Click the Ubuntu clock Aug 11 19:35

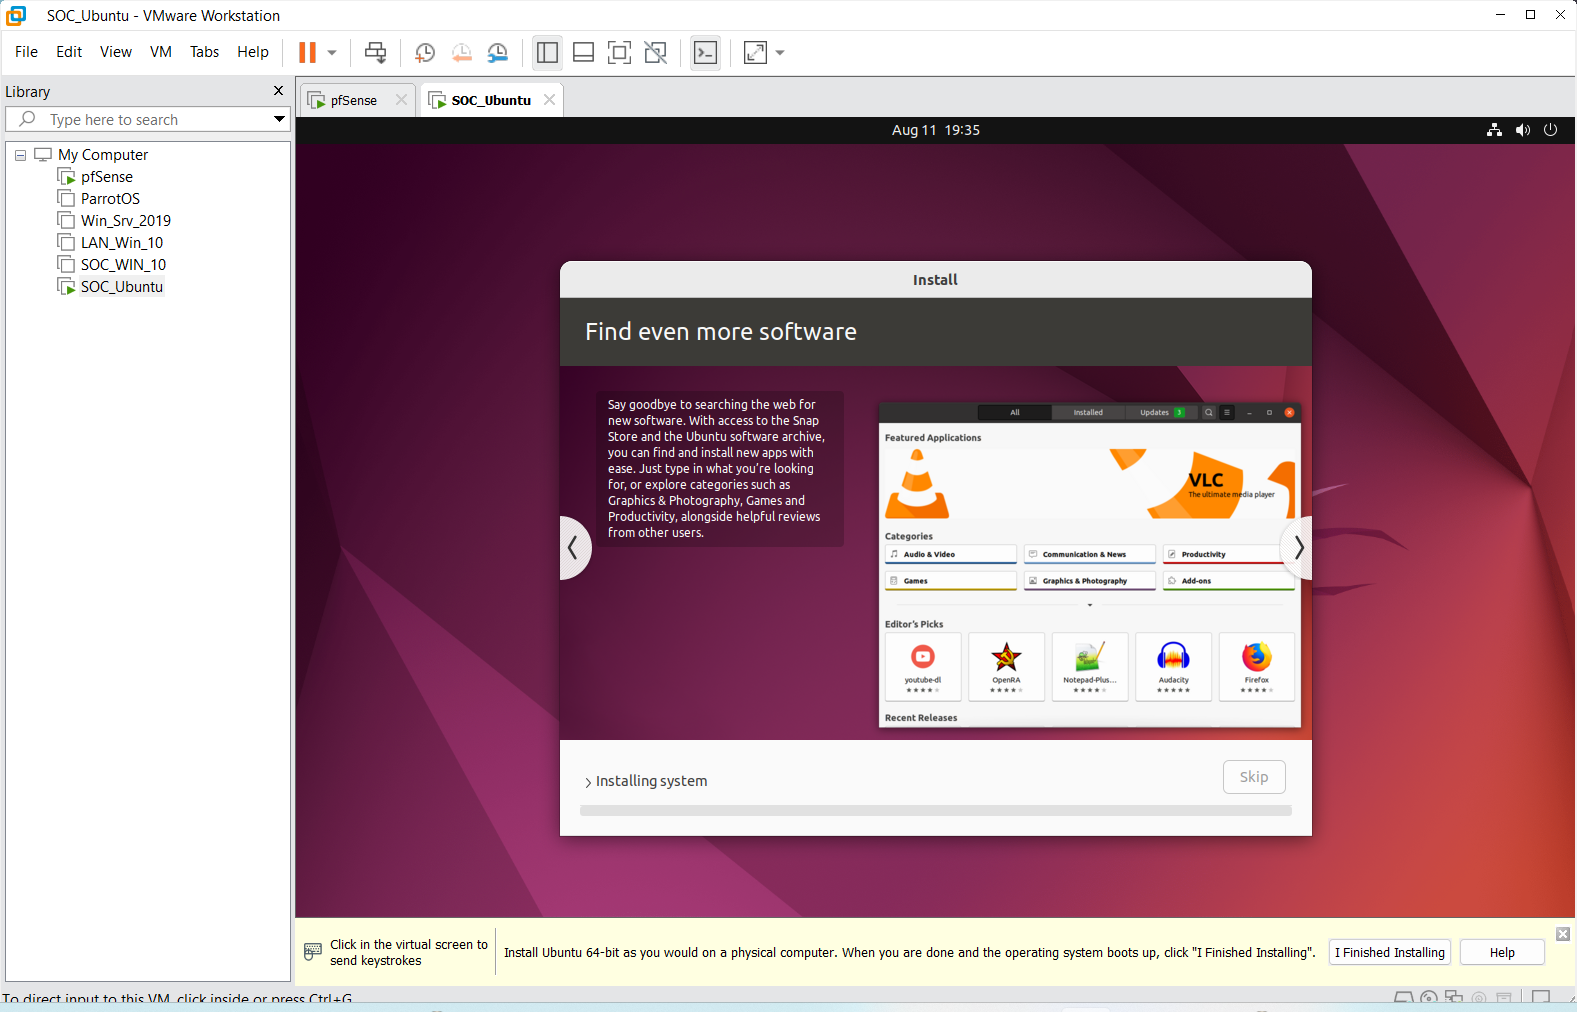(935, 130)
